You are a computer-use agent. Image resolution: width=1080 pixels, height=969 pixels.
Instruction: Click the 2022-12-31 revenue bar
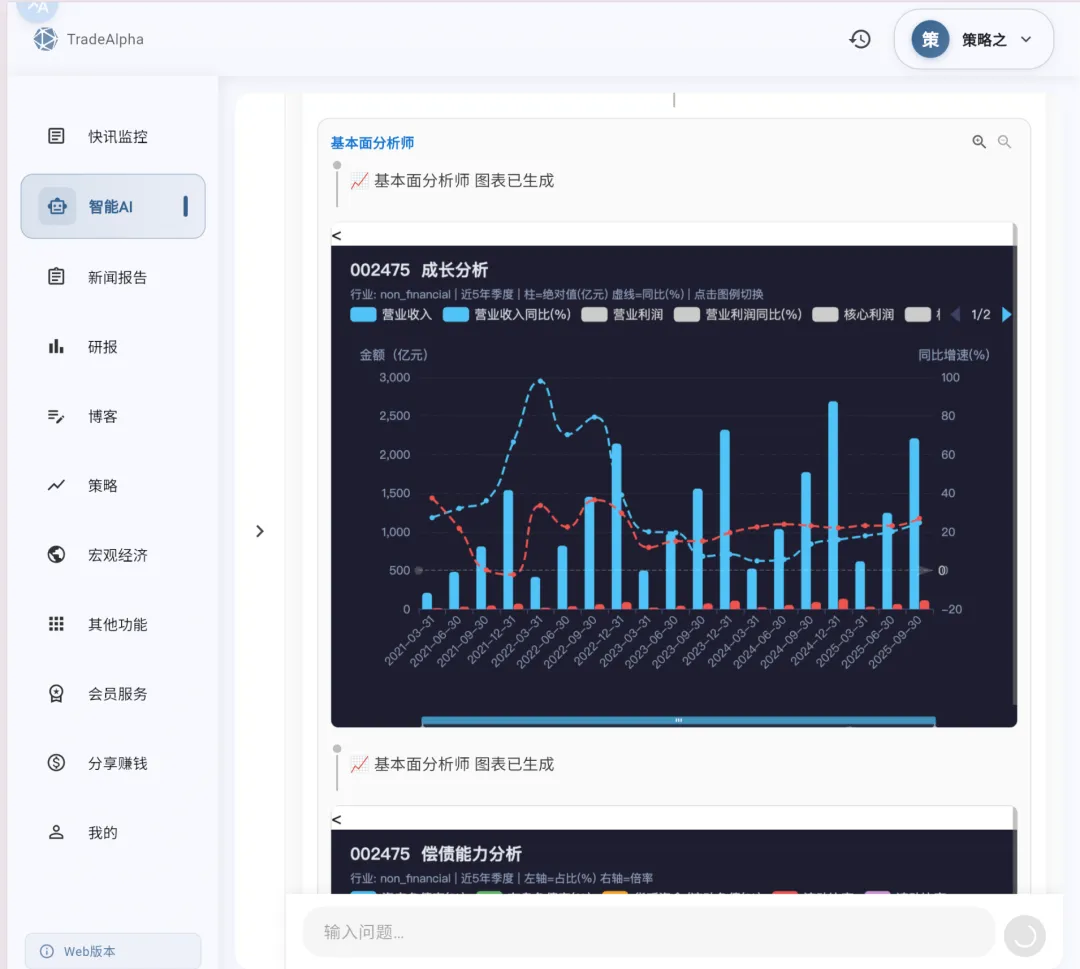[616, 526]
